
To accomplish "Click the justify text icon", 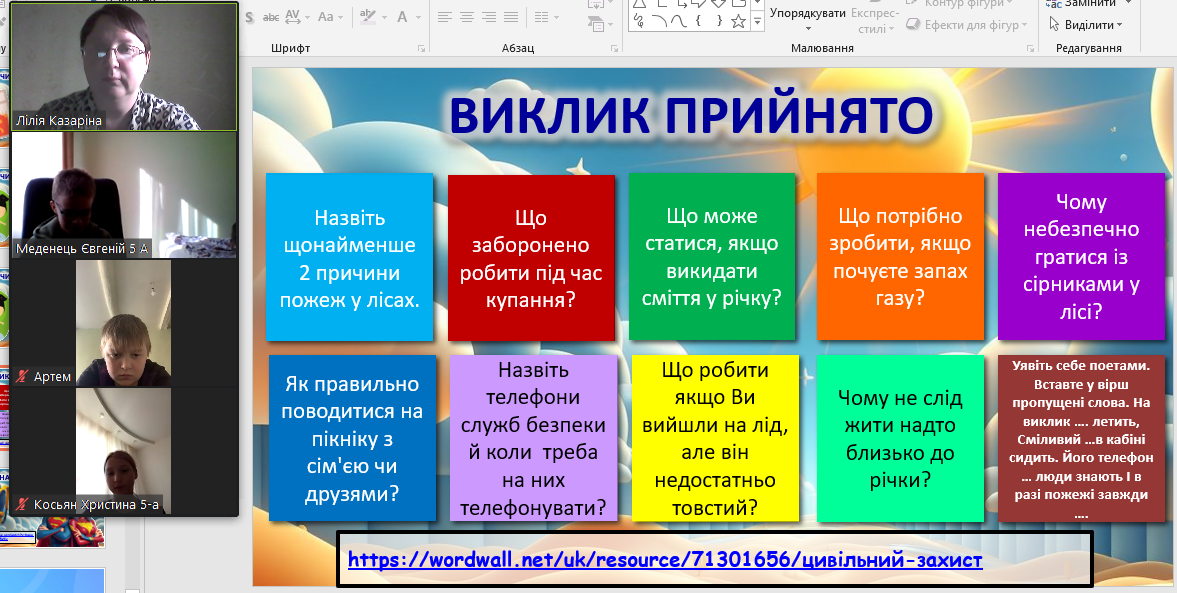I will pos(513,17).
